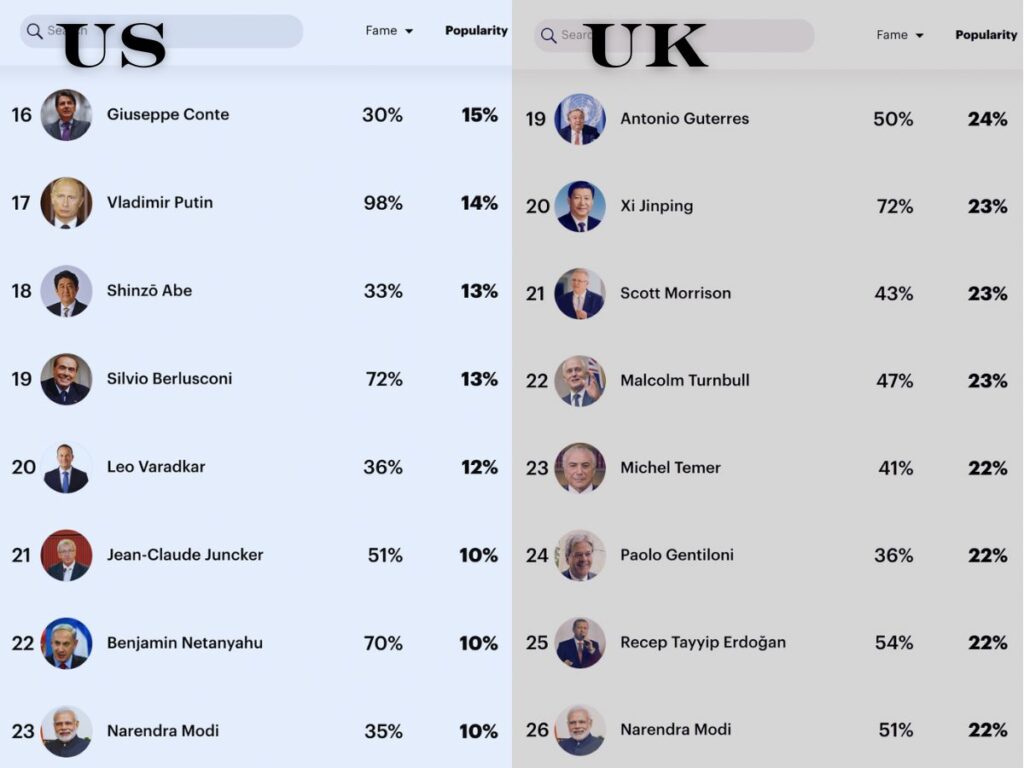Click Benjamin Netanyahu's profile picture
This screenshot has height=768, width=1024.
tap(66, 643)
